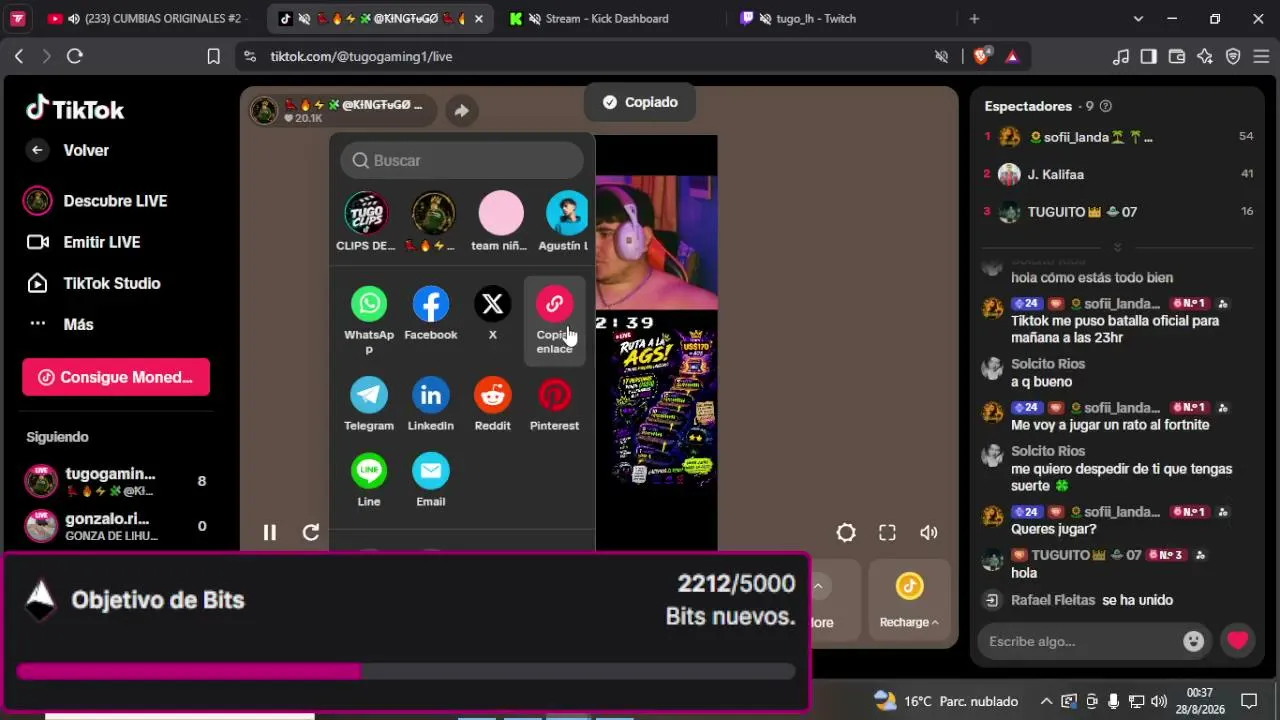The image size is (1280, 720).
Task: Enter fullscreen mode on the live video
Action: coord(887,533)
